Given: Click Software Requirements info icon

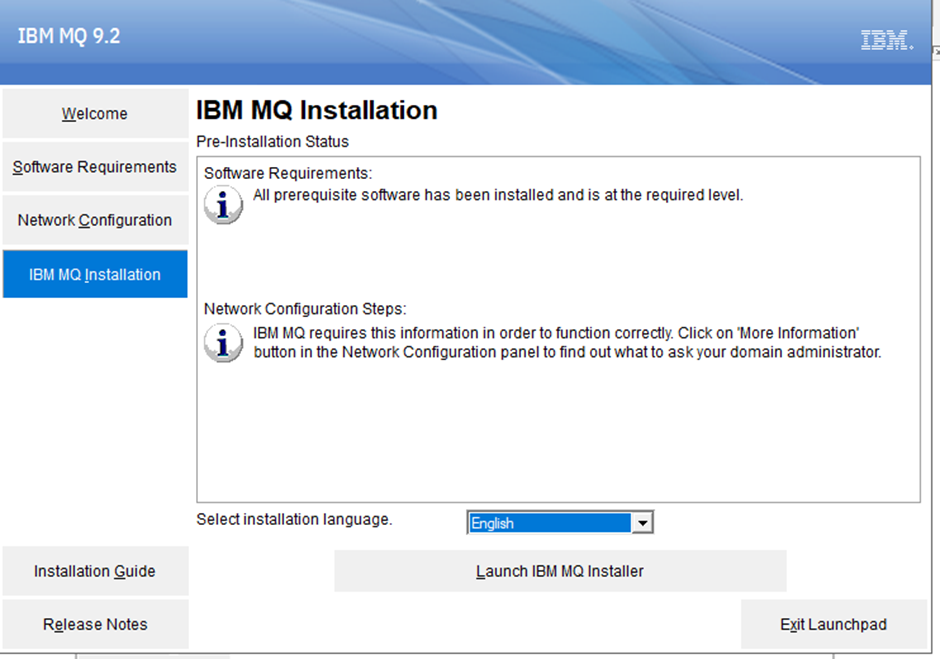Looking at the screenshot, I should 223,204.
